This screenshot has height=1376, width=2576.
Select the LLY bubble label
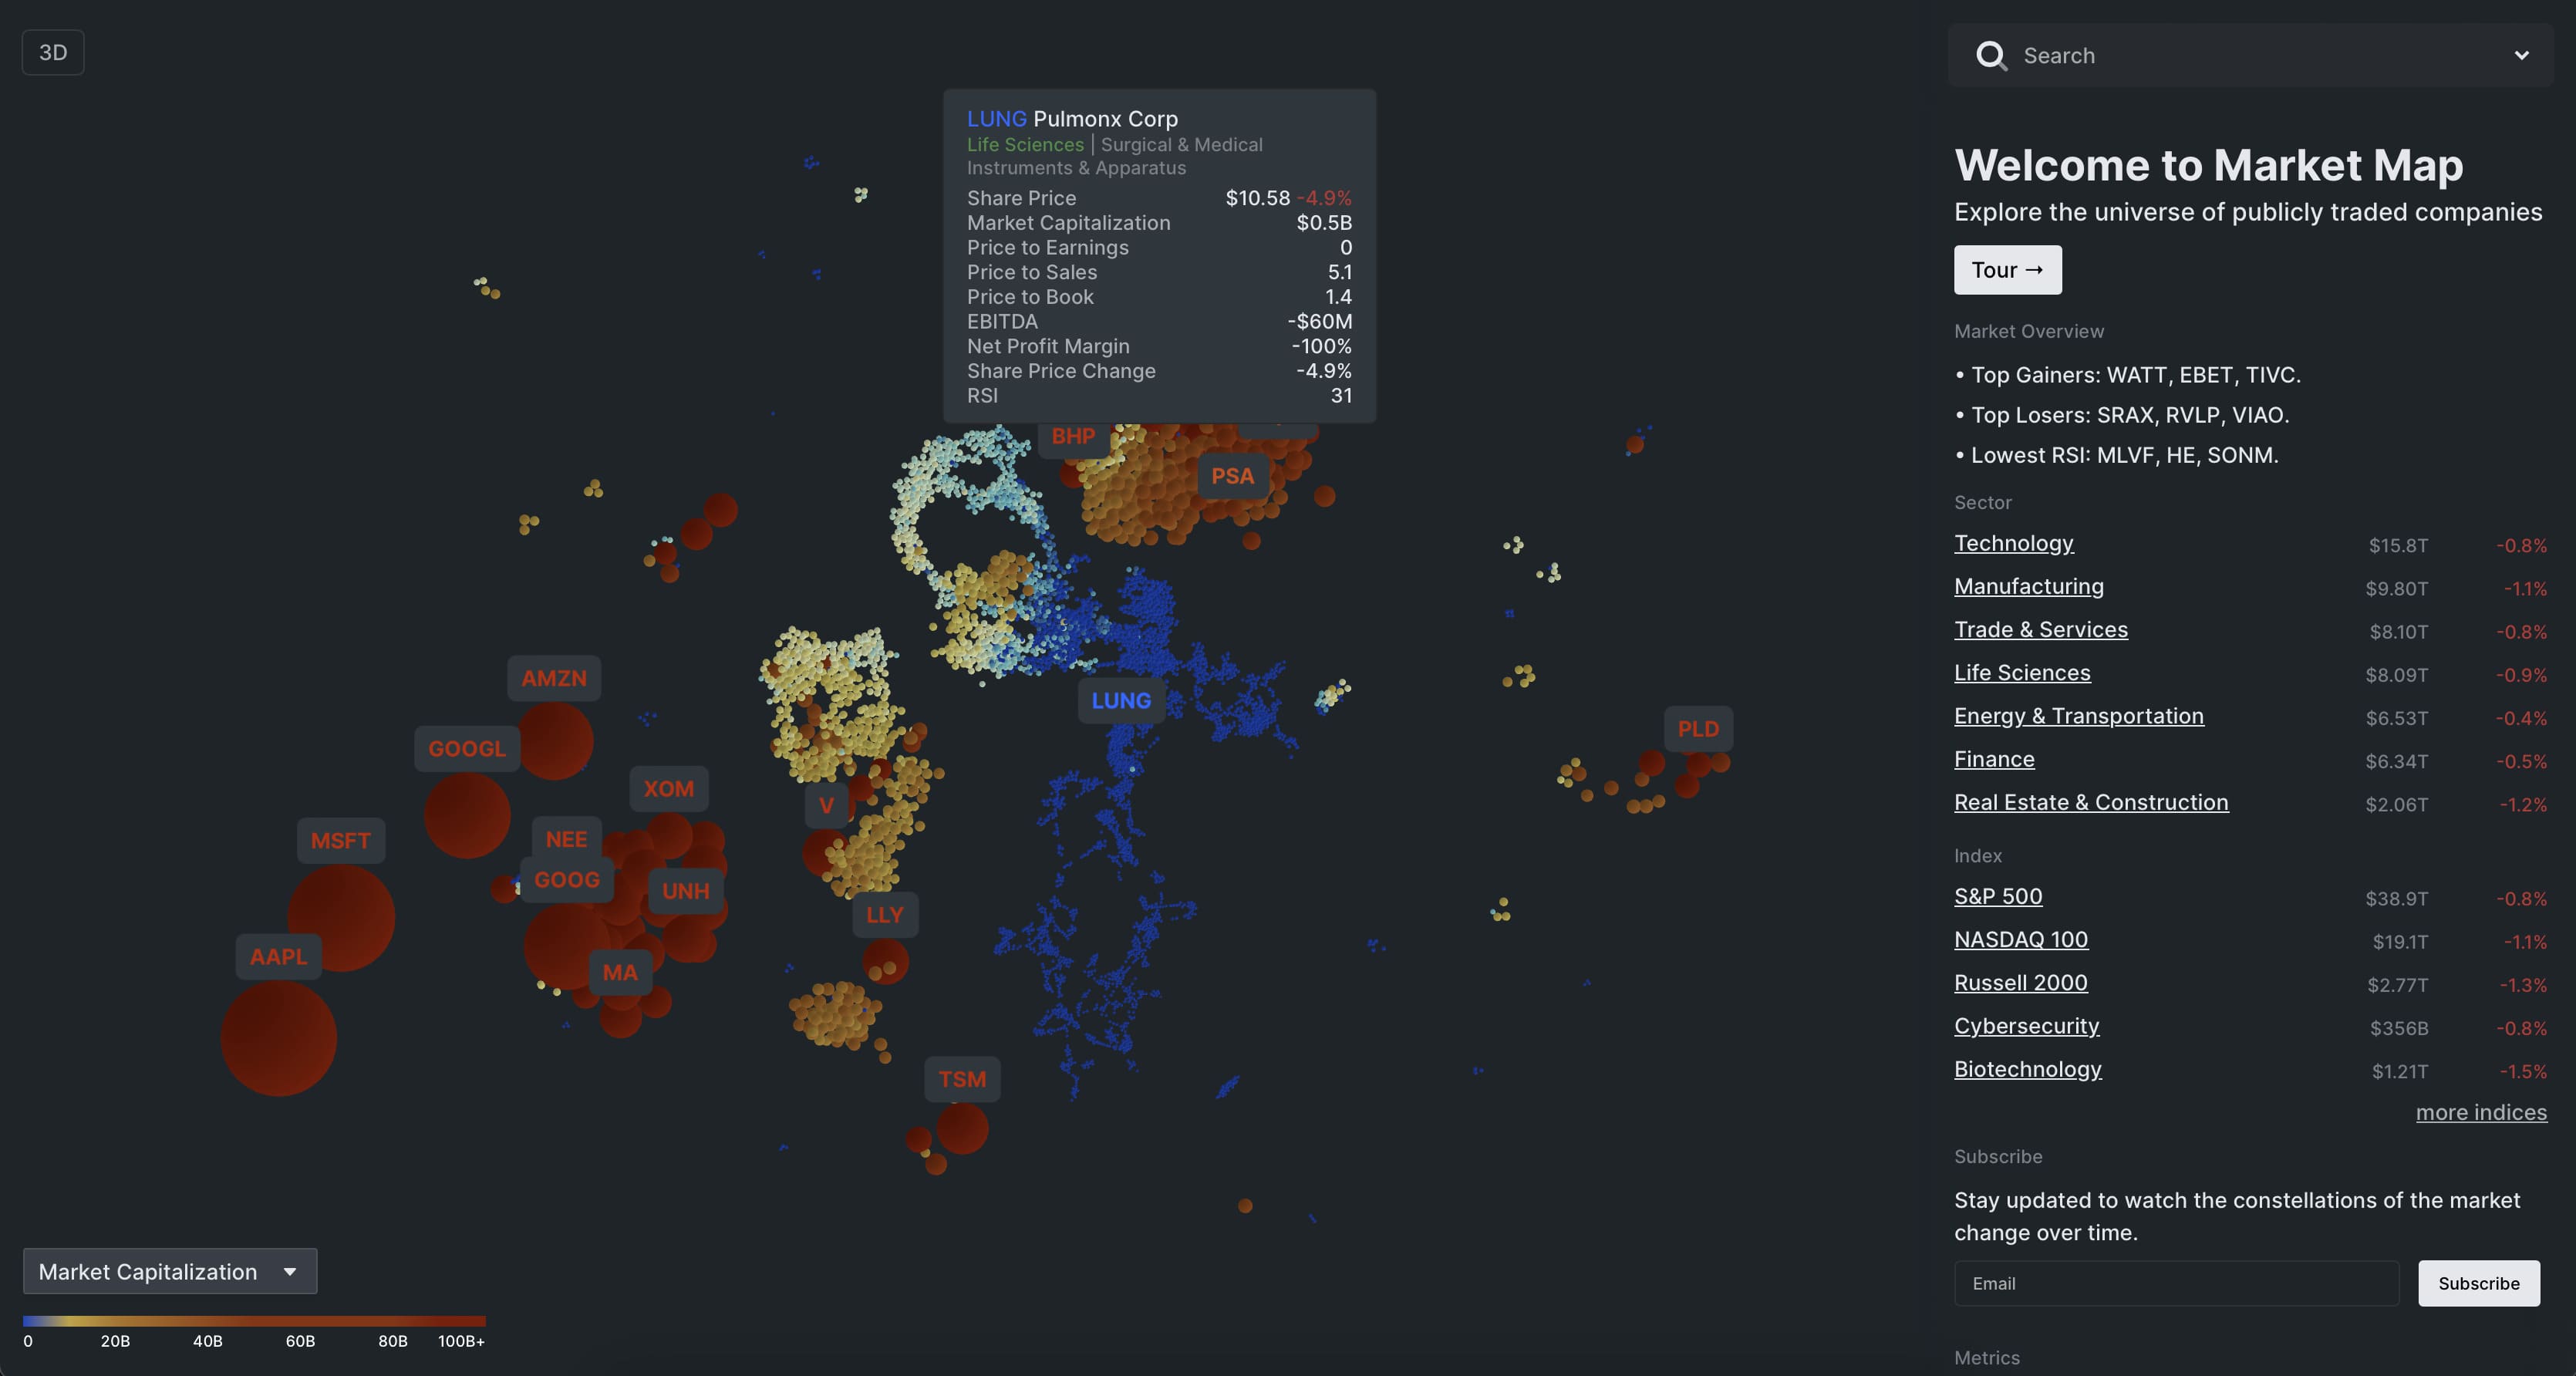pyautogui.click(x=885, y=915)
